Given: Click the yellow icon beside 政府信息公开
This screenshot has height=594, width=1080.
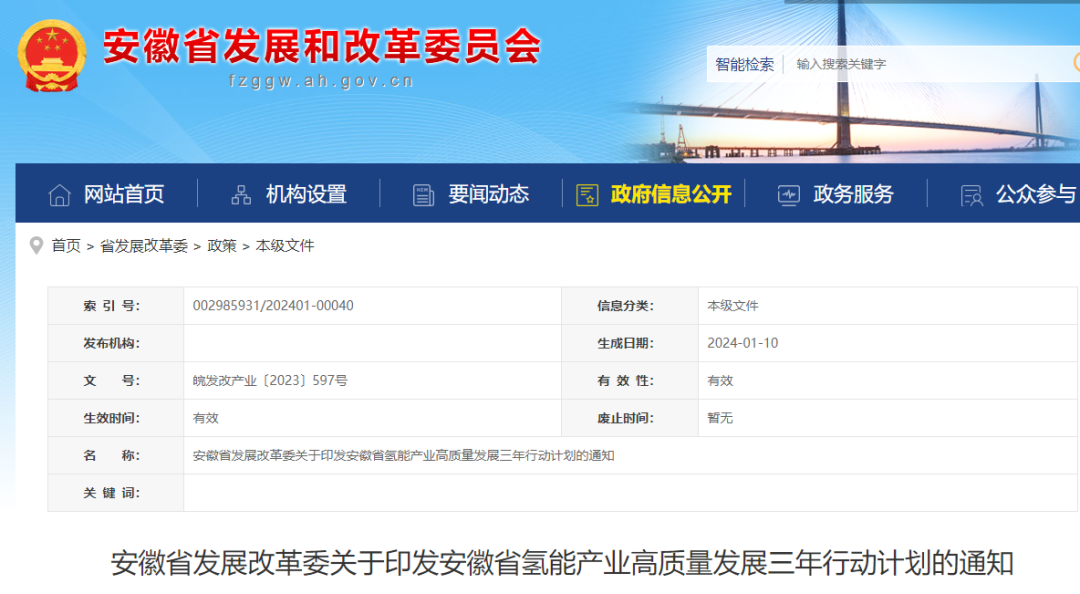Looking at the screenshot, I should (587, 195).
